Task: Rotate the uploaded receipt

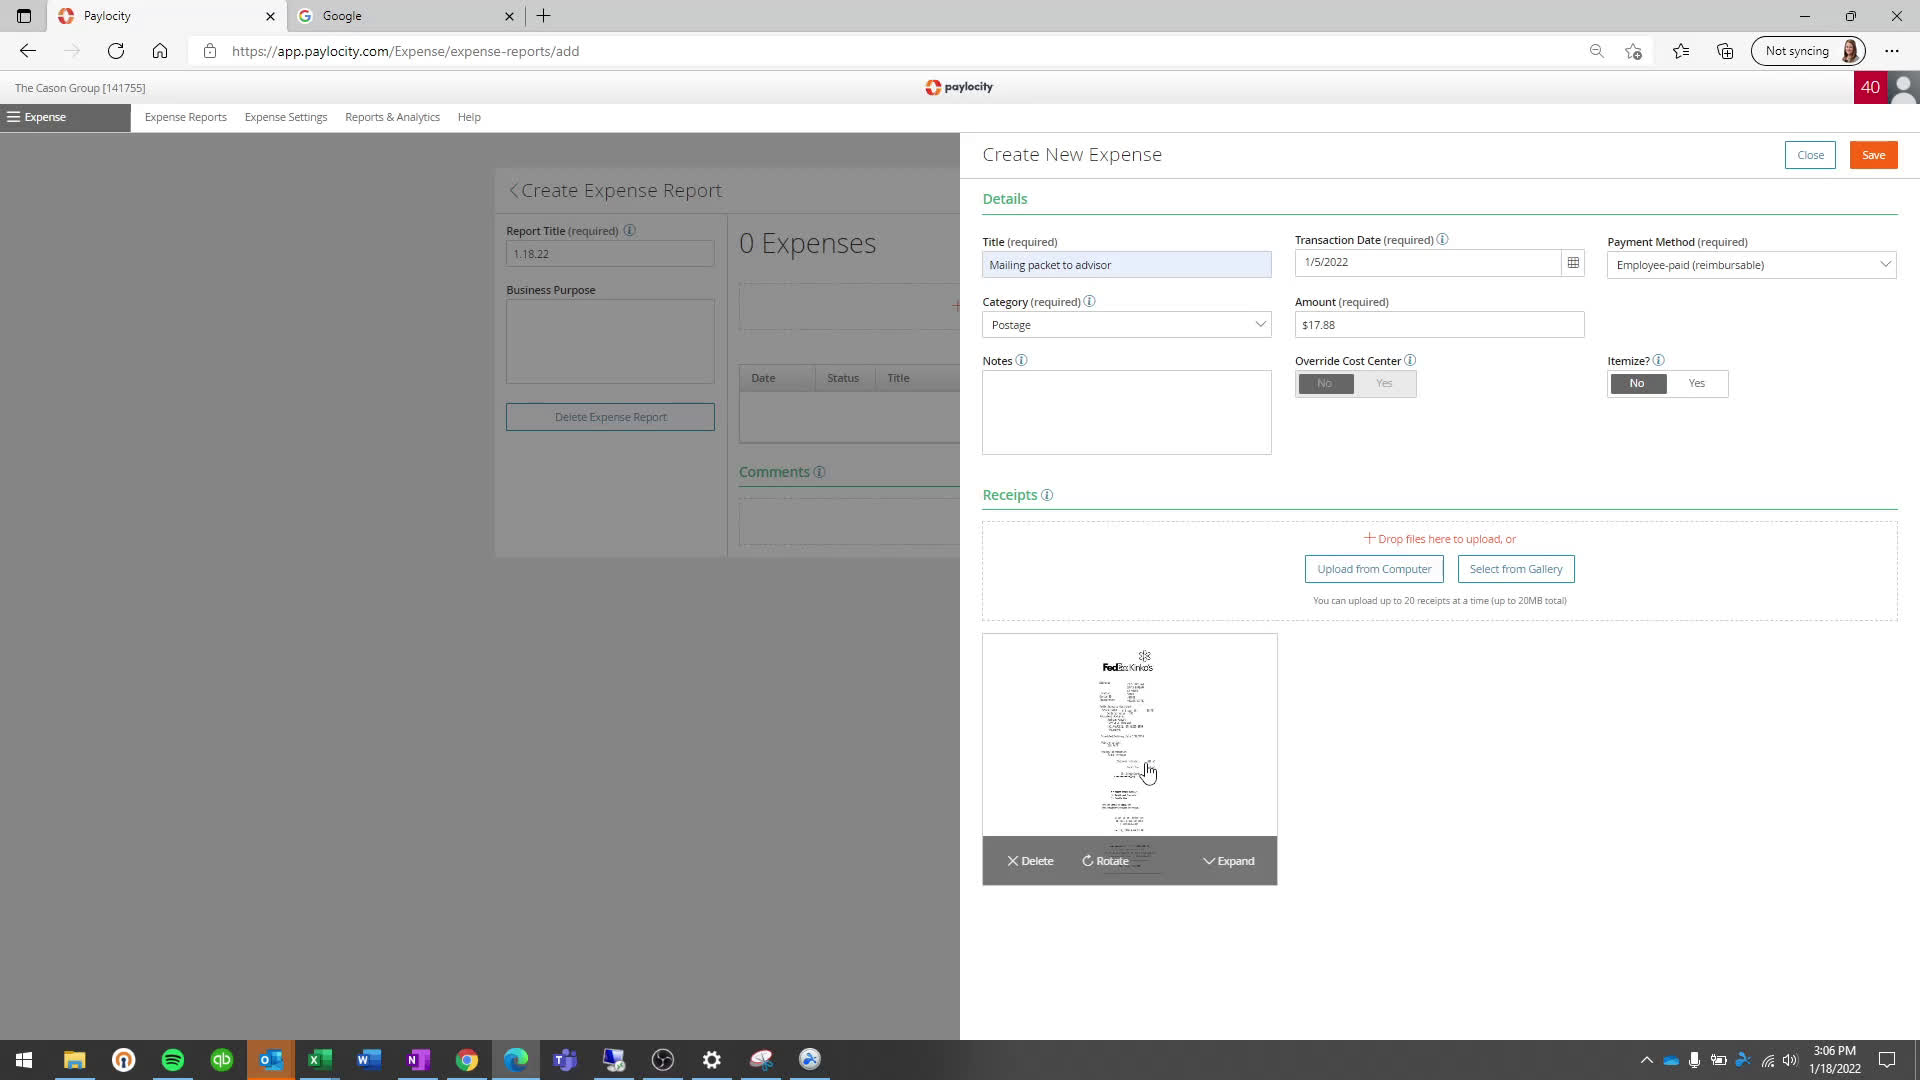Action: [1106, 860]
